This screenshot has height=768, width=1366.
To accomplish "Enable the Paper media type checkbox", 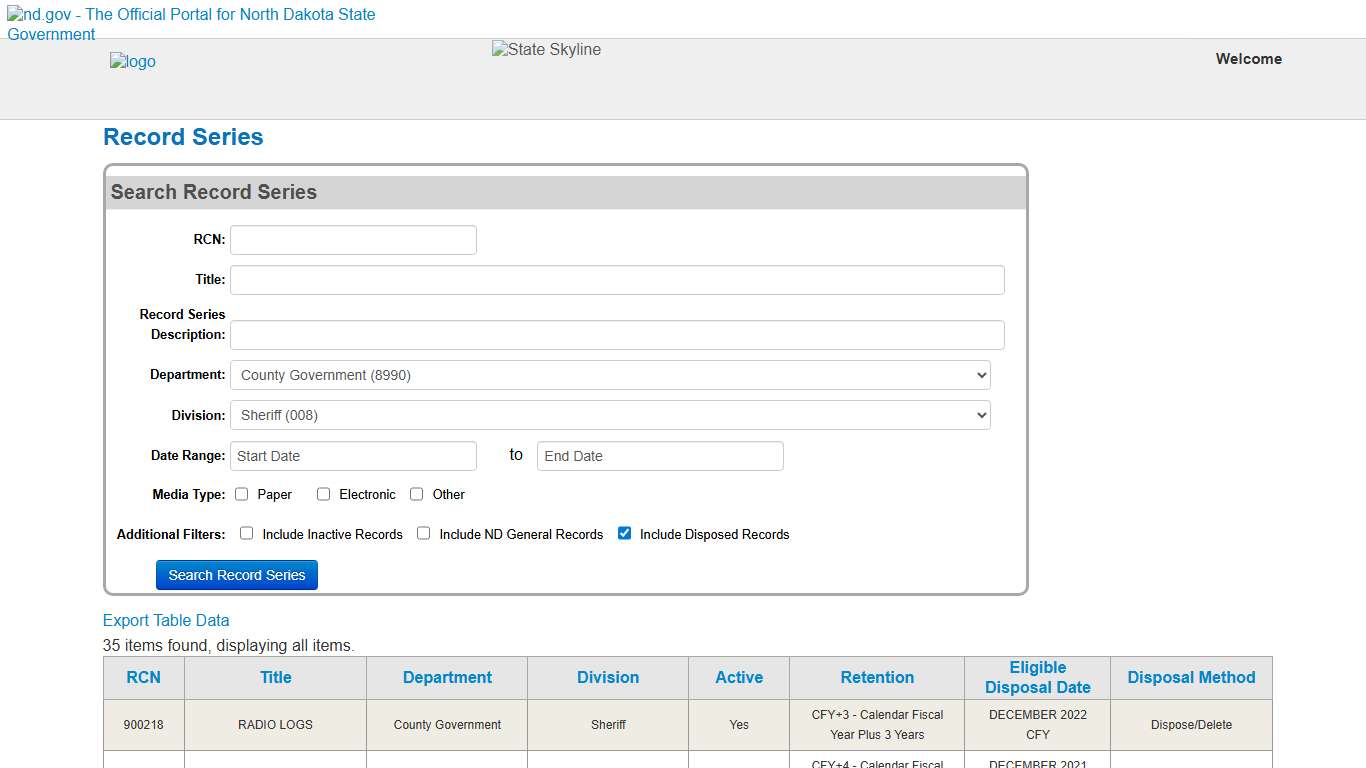I will point(241,493).
